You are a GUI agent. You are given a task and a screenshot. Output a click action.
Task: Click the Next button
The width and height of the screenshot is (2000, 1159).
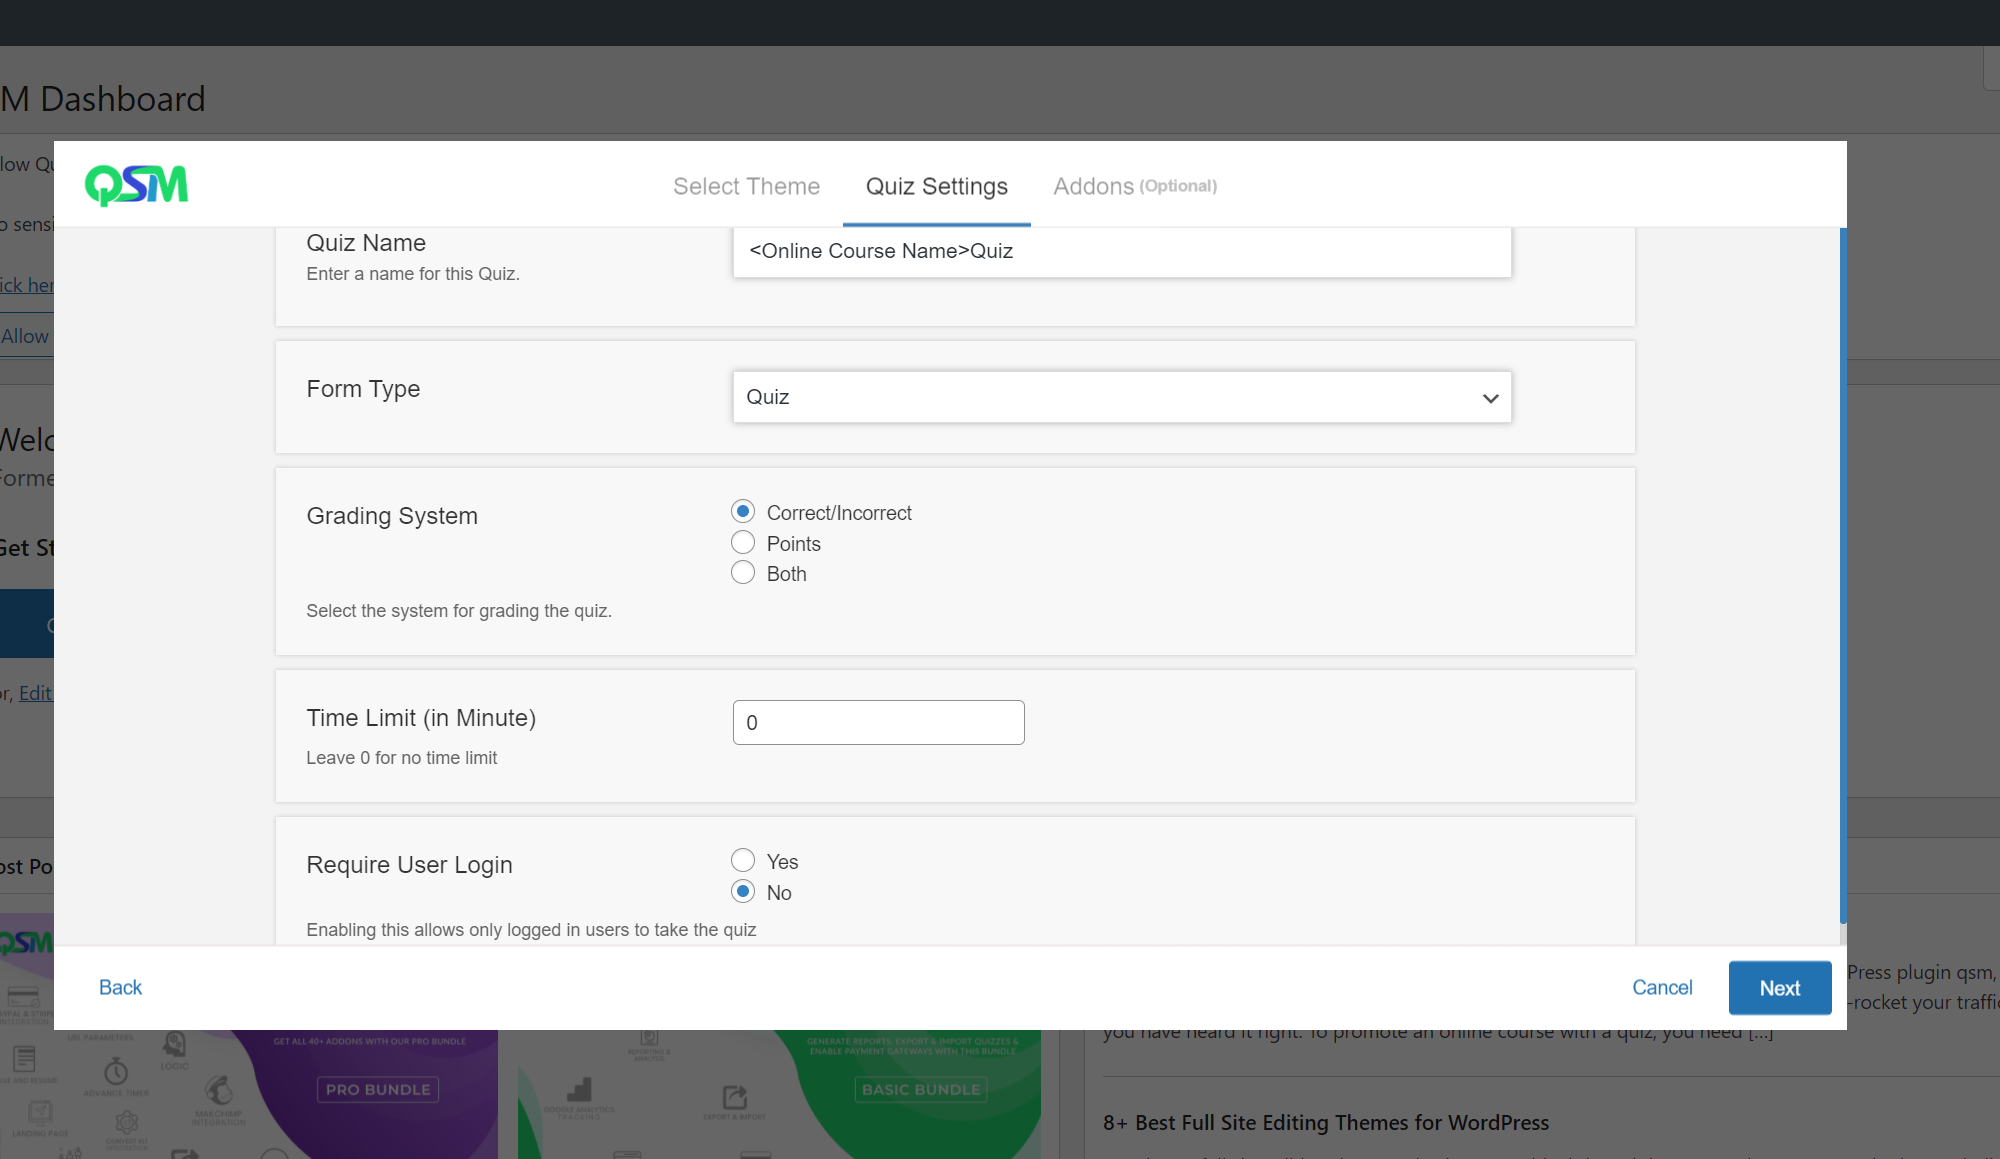point(1779,987)
